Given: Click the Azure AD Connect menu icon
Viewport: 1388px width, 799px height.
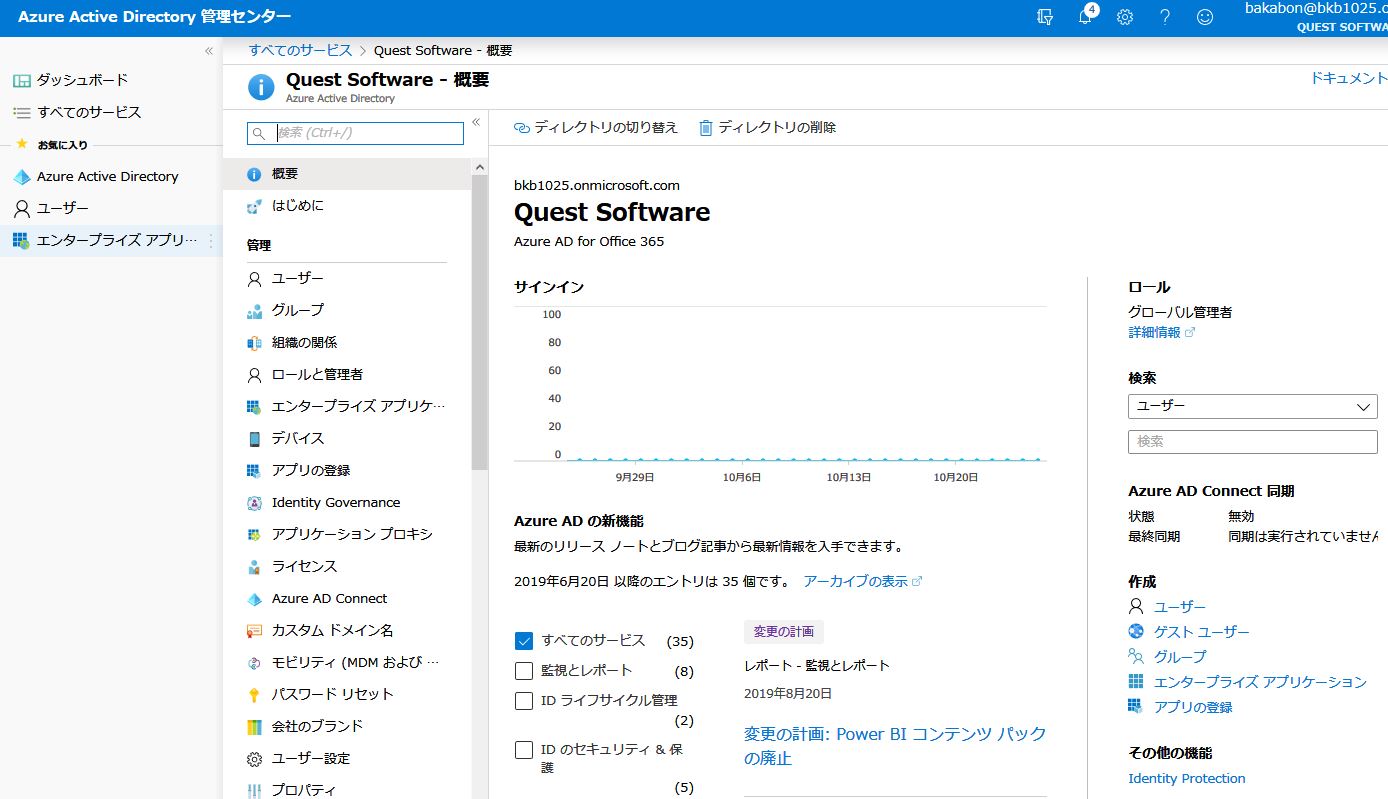Looking at the screenshot, I should pyautogui.click(x=254, y=599).
